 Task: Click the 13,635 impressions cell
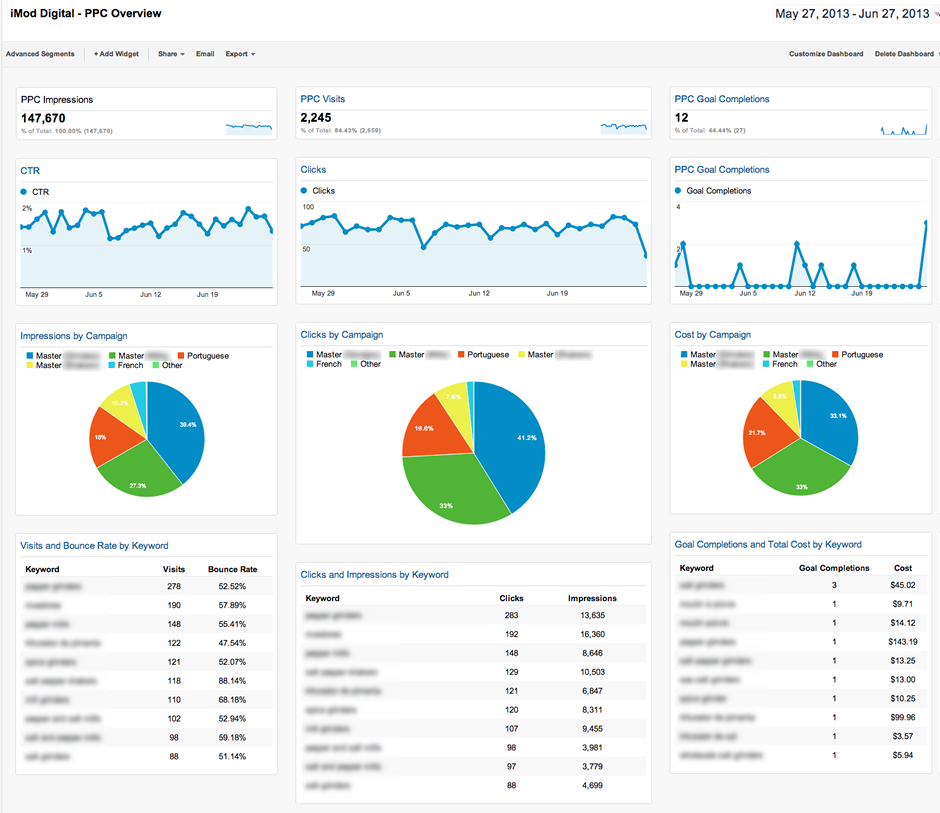point(592,615)
